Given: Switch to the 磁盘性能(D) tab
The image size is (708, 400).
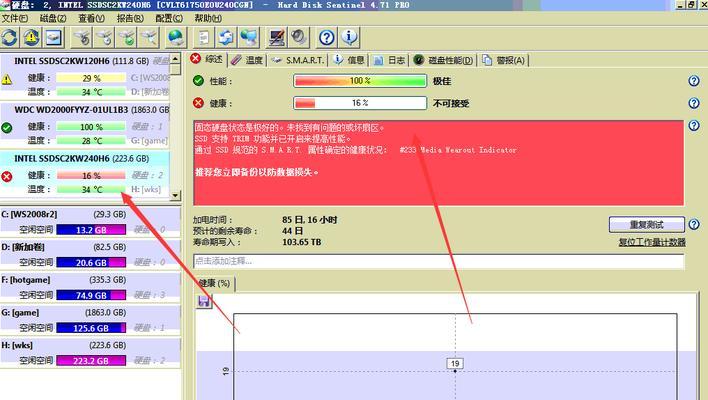Looking at the screenshot, I should coord(443,60).
